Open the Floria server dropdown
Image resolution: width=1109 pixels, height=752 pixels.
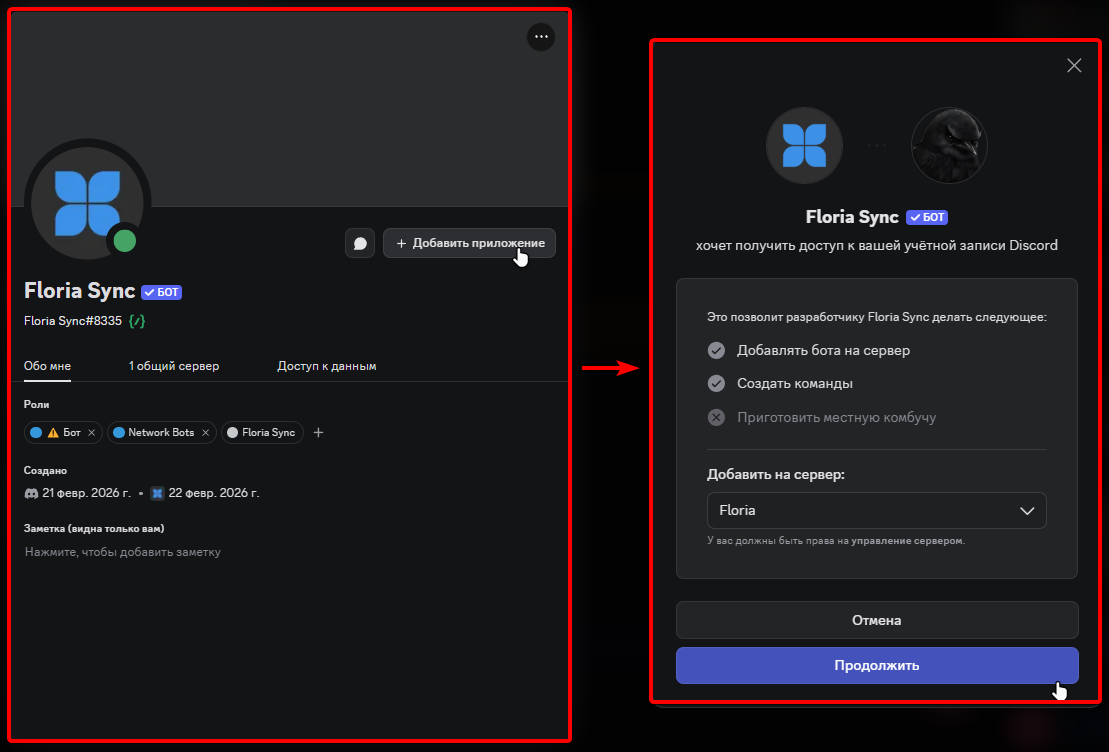click(876, 511)
